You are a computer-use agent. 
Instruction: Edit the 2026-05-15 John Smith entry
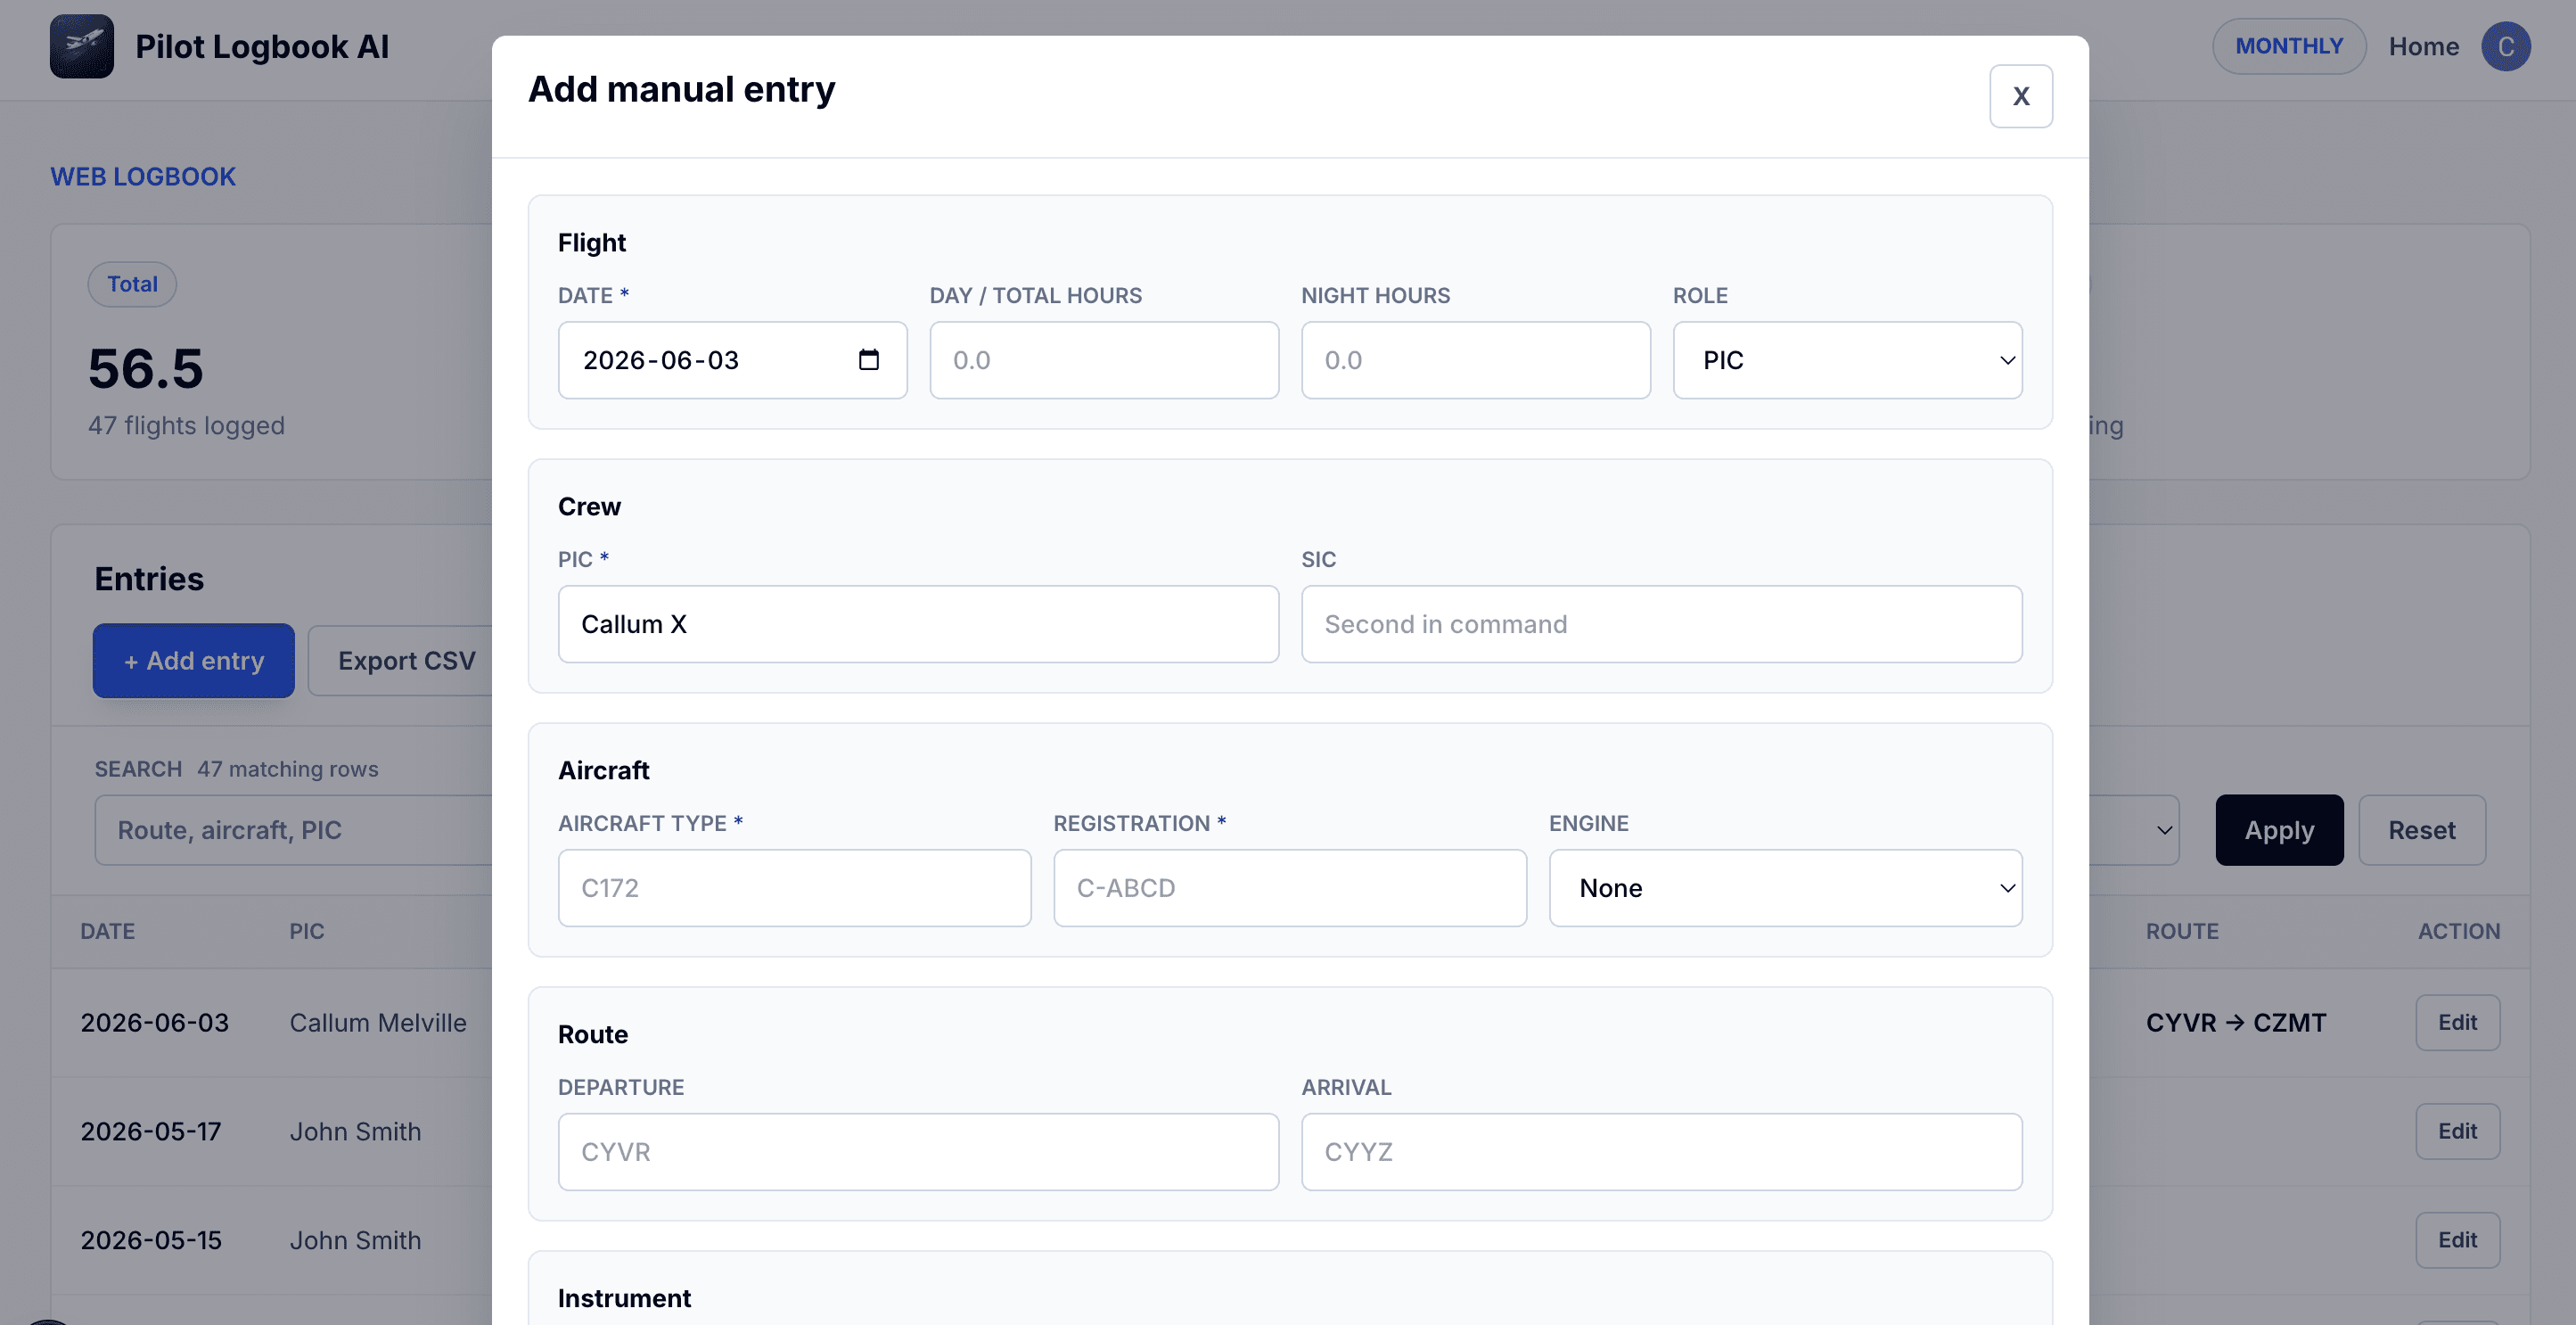click(2457, 1240)
